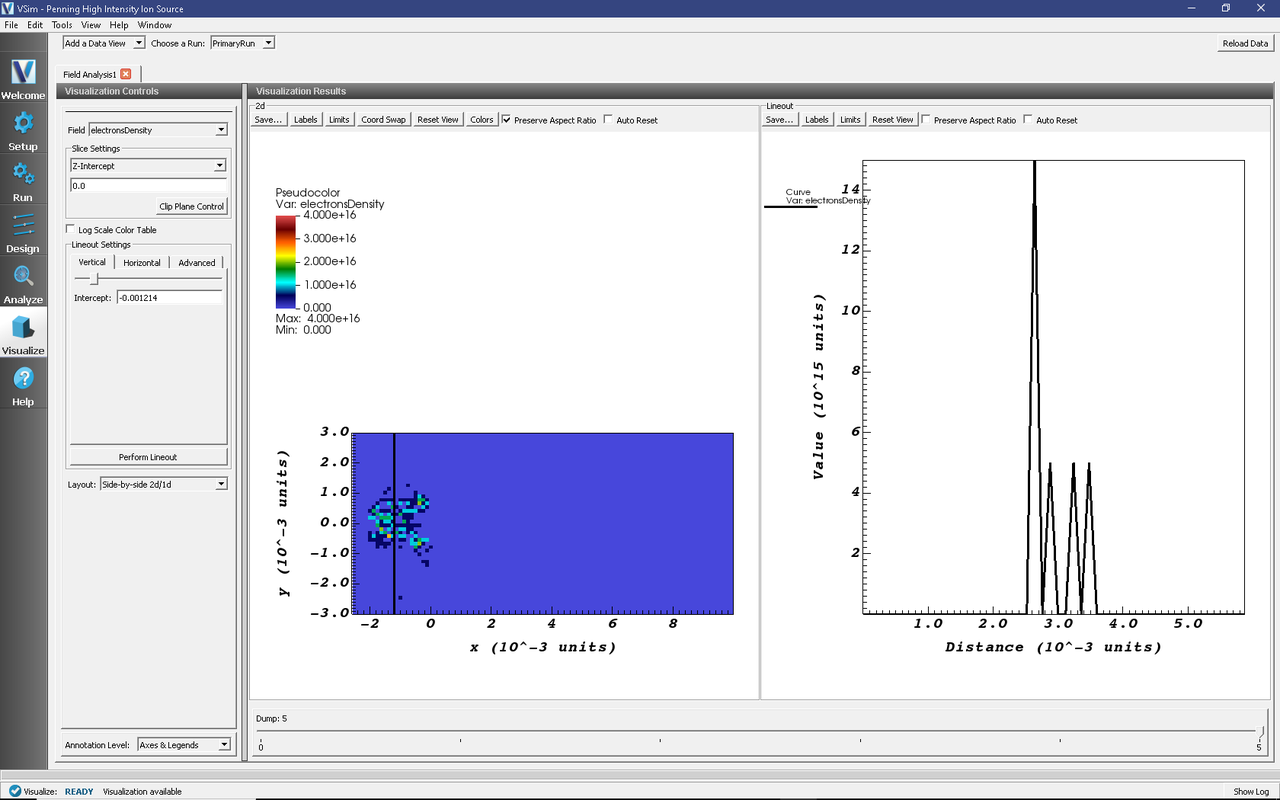
Task: Click Labels in the 2d panel
Action: click(306, 120)
